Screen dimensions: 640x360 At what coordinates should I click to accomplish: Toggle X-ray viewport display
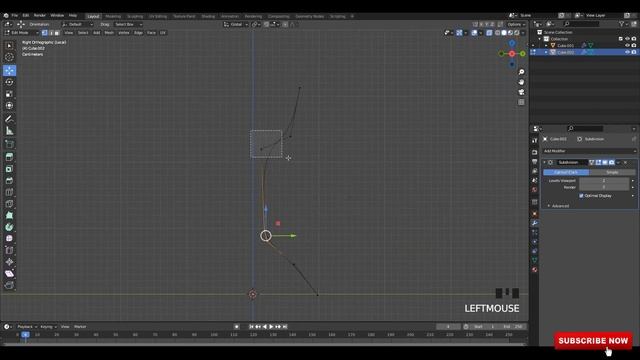click(489, 33)
